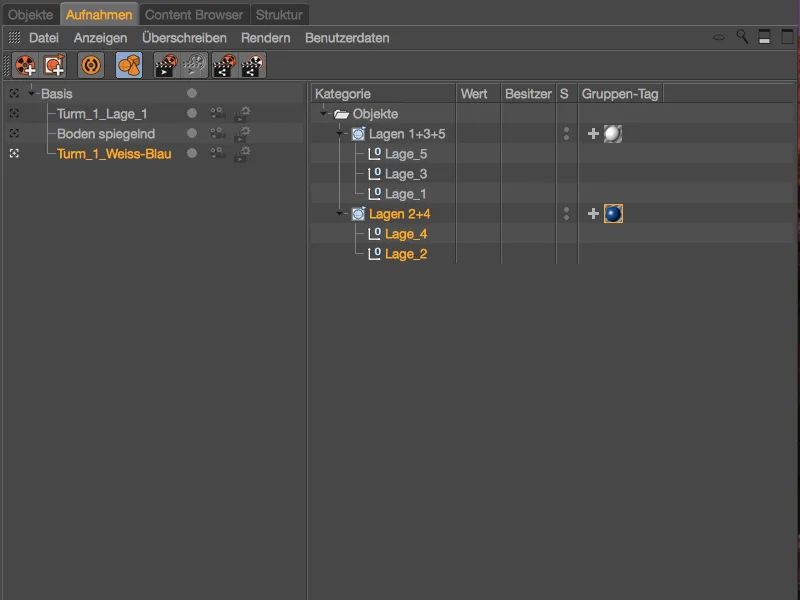Add a tag to Lagen 2+4 with the plus
The height and width of the screenshot is (600, 800).
click(593, 213)
